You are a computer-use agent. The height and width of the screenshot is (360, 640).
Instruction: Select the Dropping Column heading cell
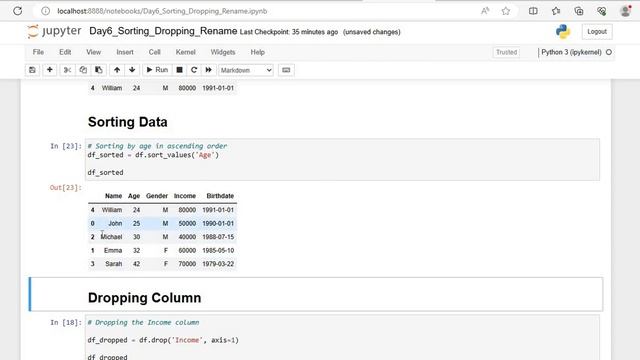pyautogui.click(x=144, y=298)
